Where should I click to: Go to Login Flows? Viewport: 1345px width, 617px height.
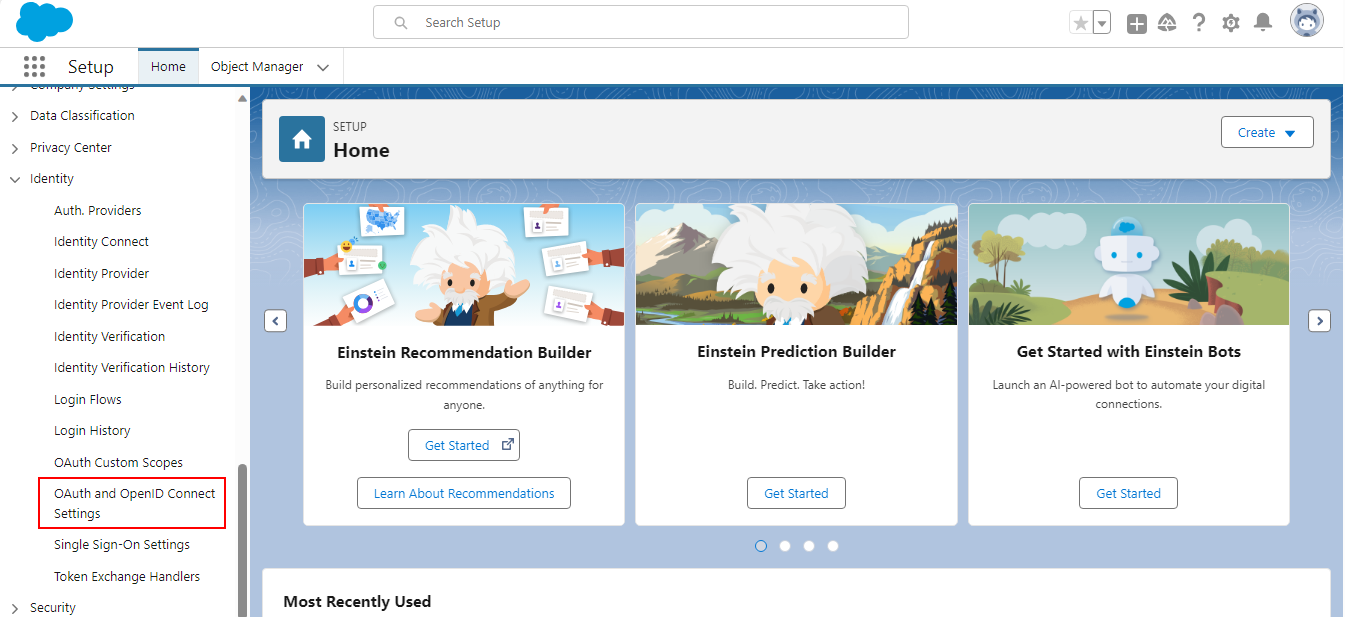click(x=88, y=400)
